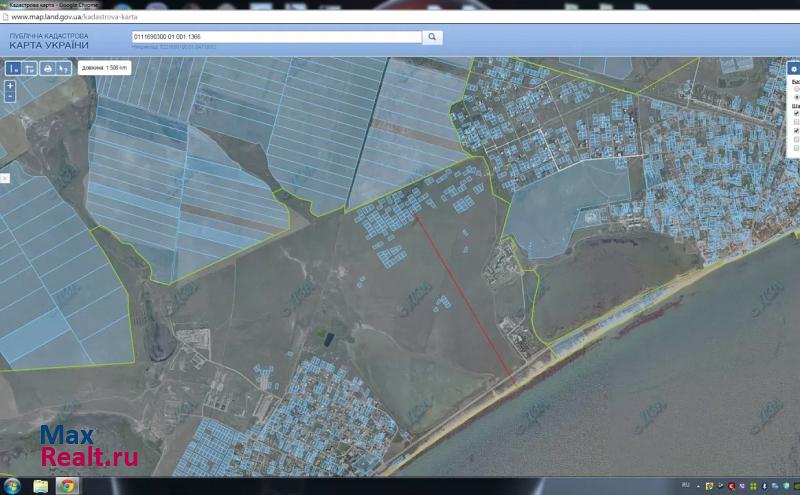Click the print map icon
Image resolution: width=800 pixels, height=495 pixels.
(x=47, y=69)
